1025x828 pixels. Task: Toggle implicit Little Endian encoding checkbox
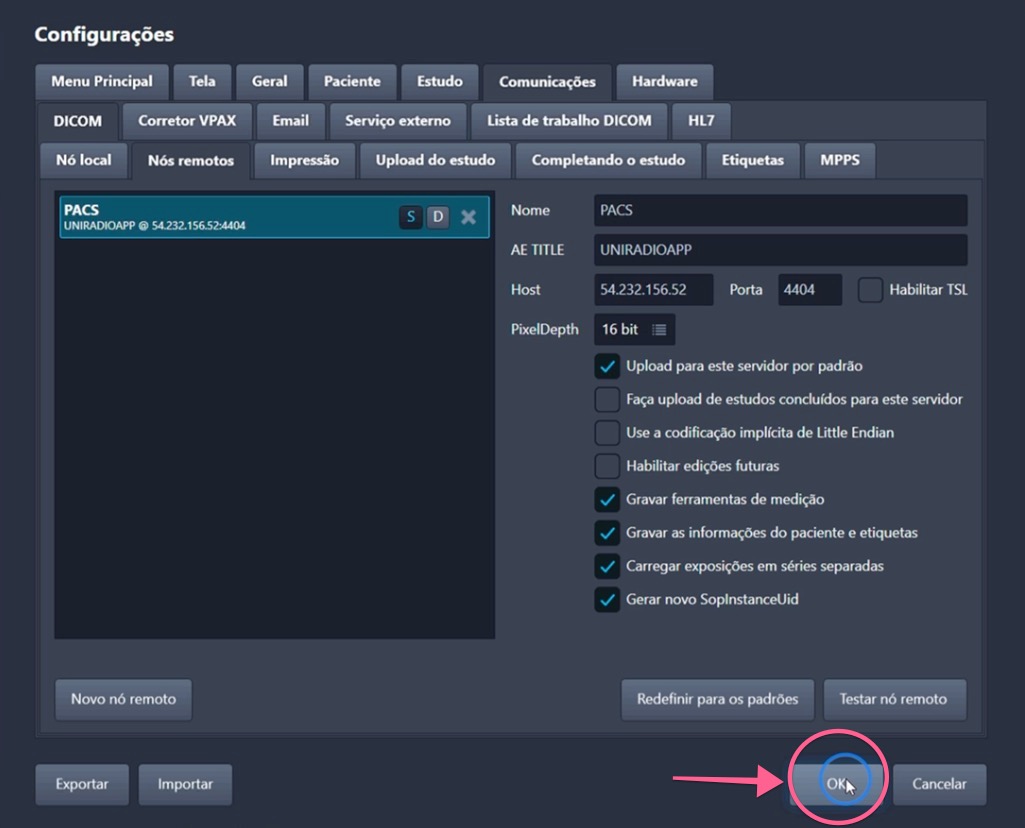point(607,433)
